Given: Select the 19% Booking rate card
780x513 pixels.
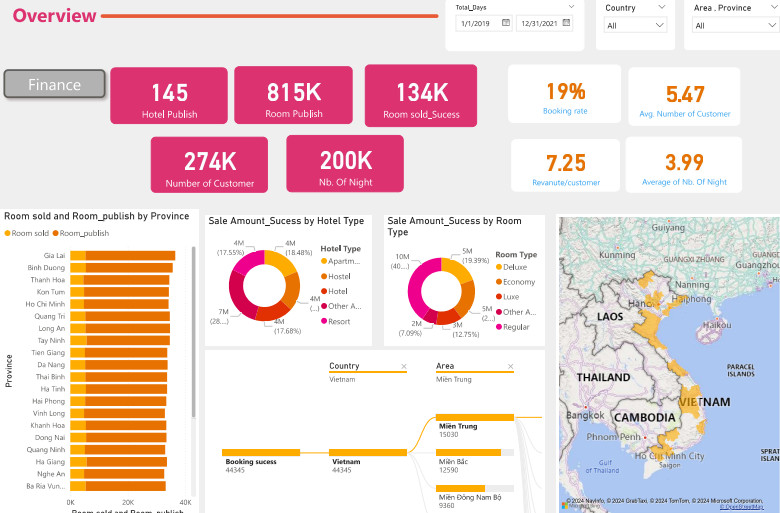Looking at the screenshot, I should point(565,94).
